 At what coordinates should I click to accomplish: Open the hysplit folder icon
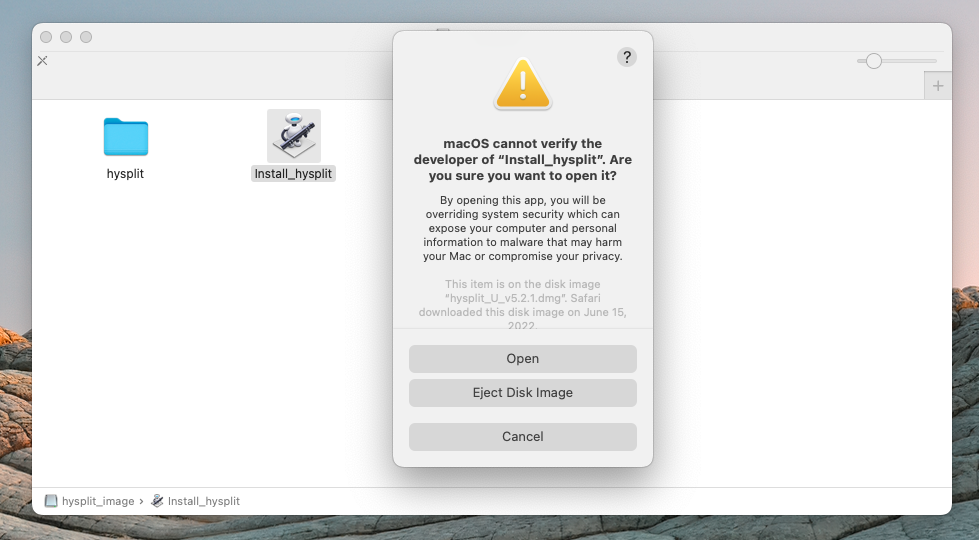click(x=125, y=137)
